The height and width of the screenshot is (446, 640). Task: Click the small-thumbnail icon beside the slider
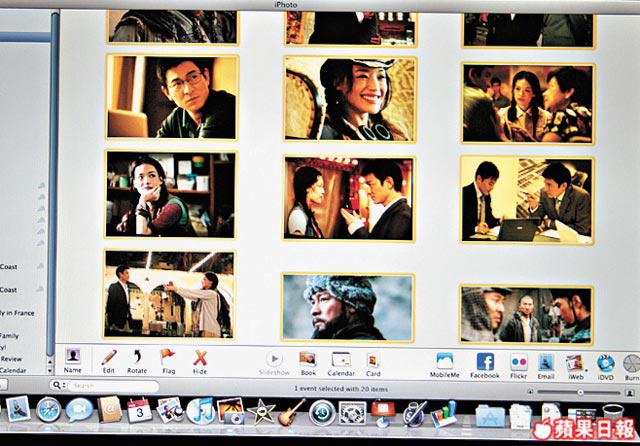click(x=530, y=392)
